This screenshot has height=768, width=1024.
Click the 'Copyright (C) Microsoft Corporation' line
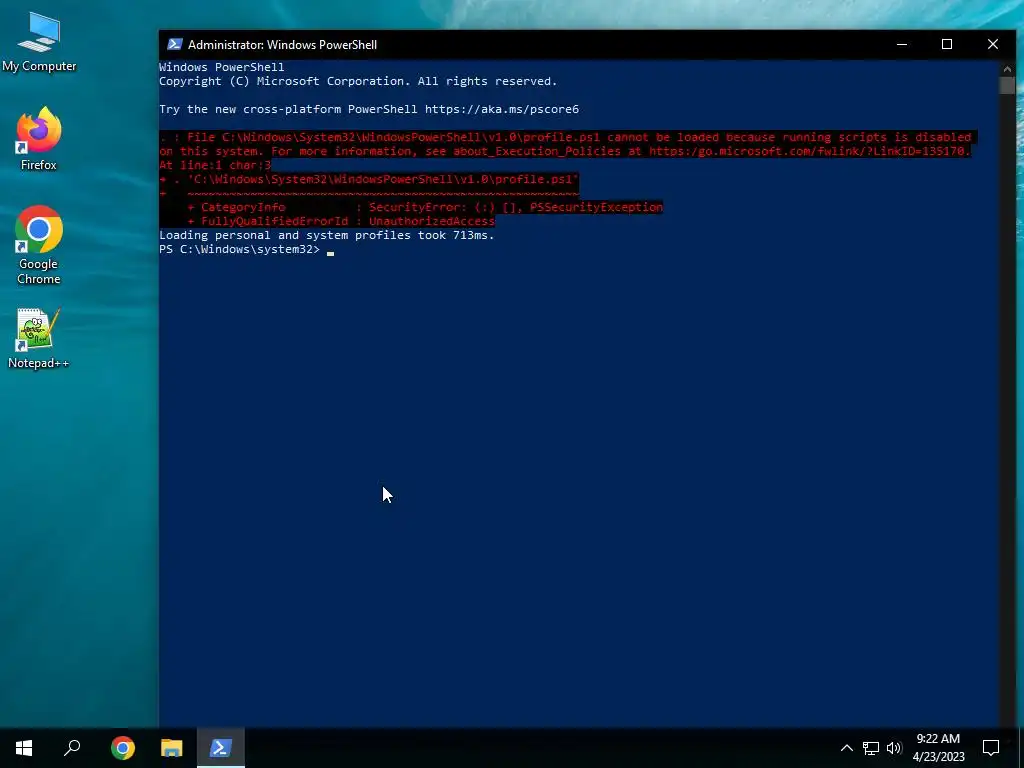coord(358,81)
